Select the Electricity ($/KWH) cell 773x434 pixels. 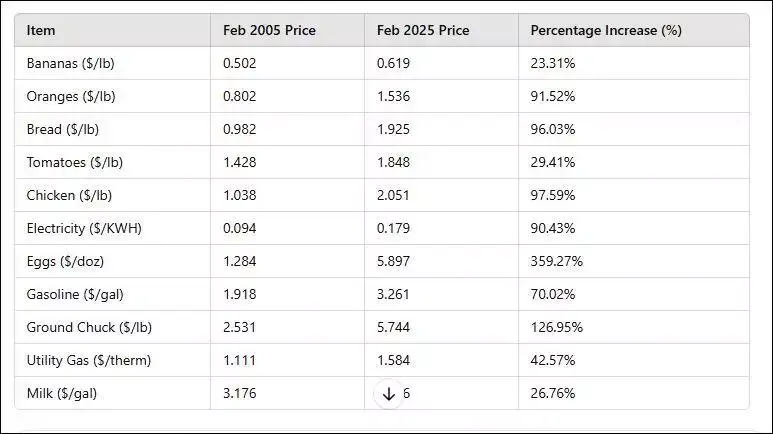pos(84,228)
